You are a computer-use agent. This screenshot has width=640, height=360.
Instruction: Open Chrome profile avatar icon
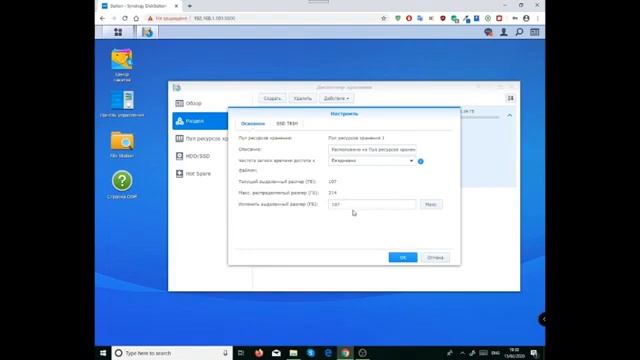[x=527, y=18]
